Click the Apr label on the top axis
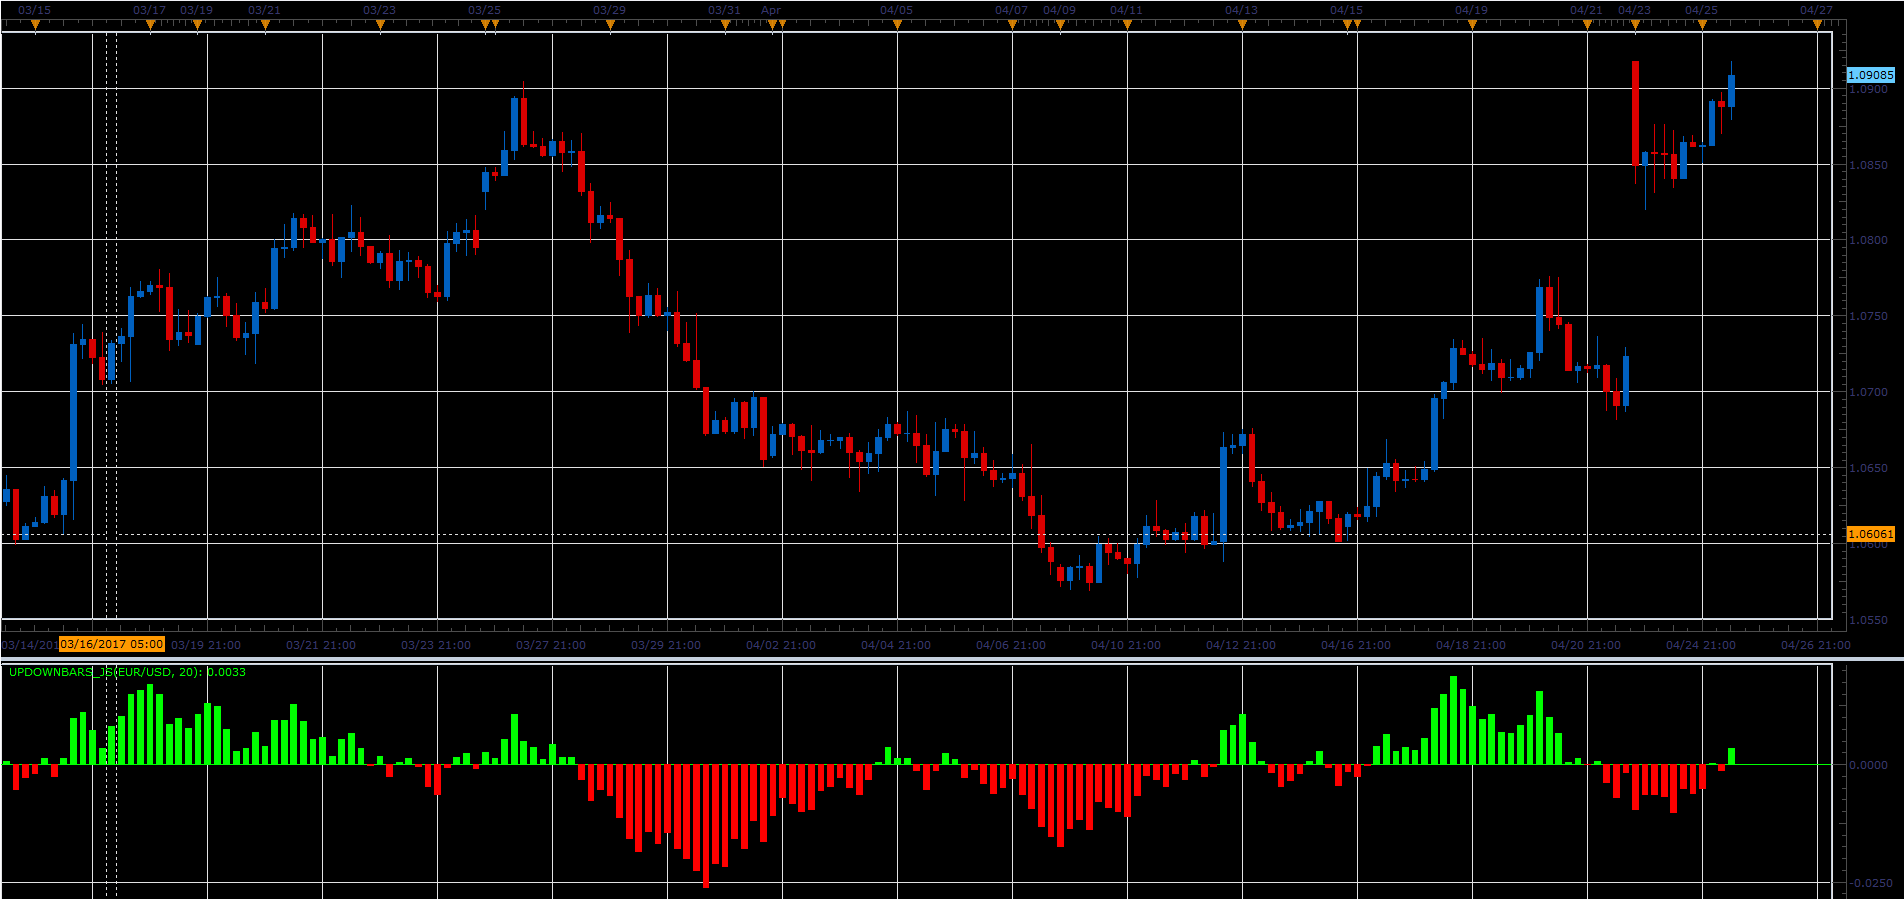Viewport: 1904px width, 899px height. click(771, 10)
